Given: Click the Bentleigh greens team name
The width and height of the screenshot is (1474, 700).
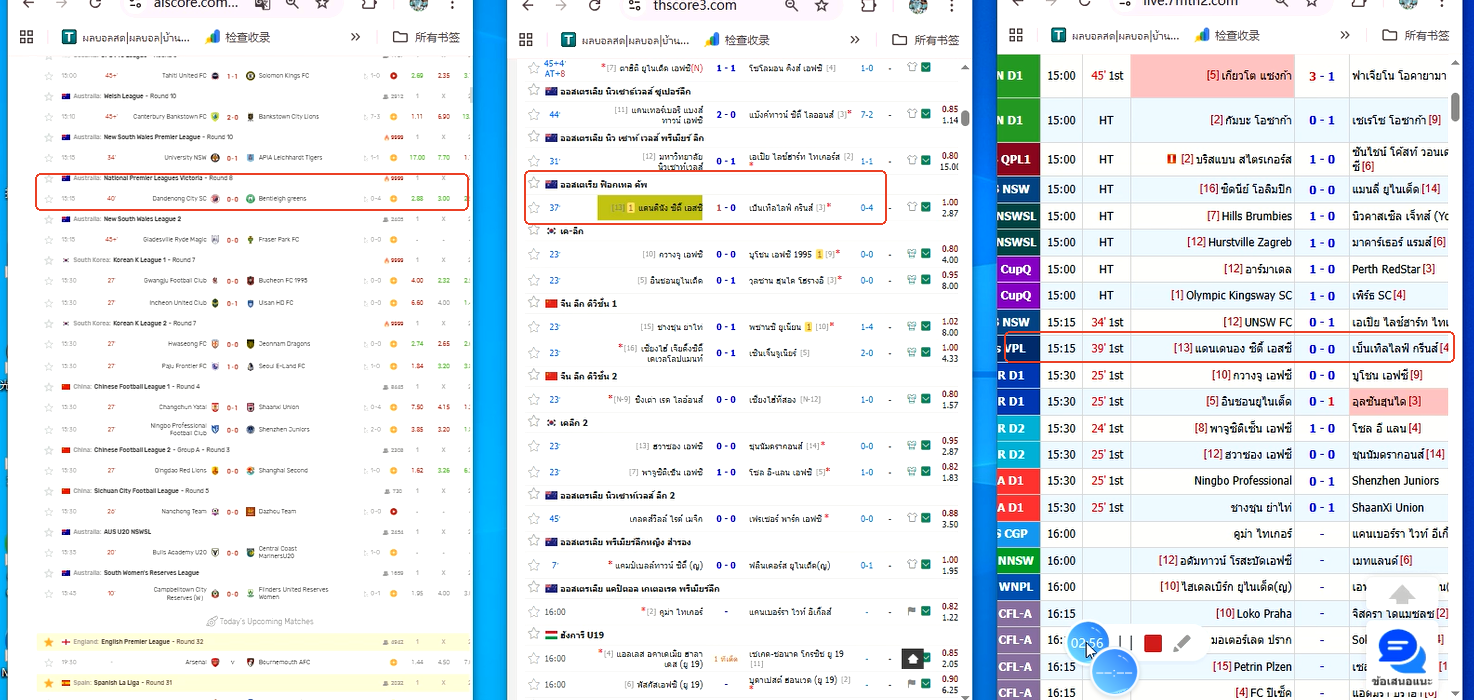Looking at the screenshot, I should click(284, 198).
